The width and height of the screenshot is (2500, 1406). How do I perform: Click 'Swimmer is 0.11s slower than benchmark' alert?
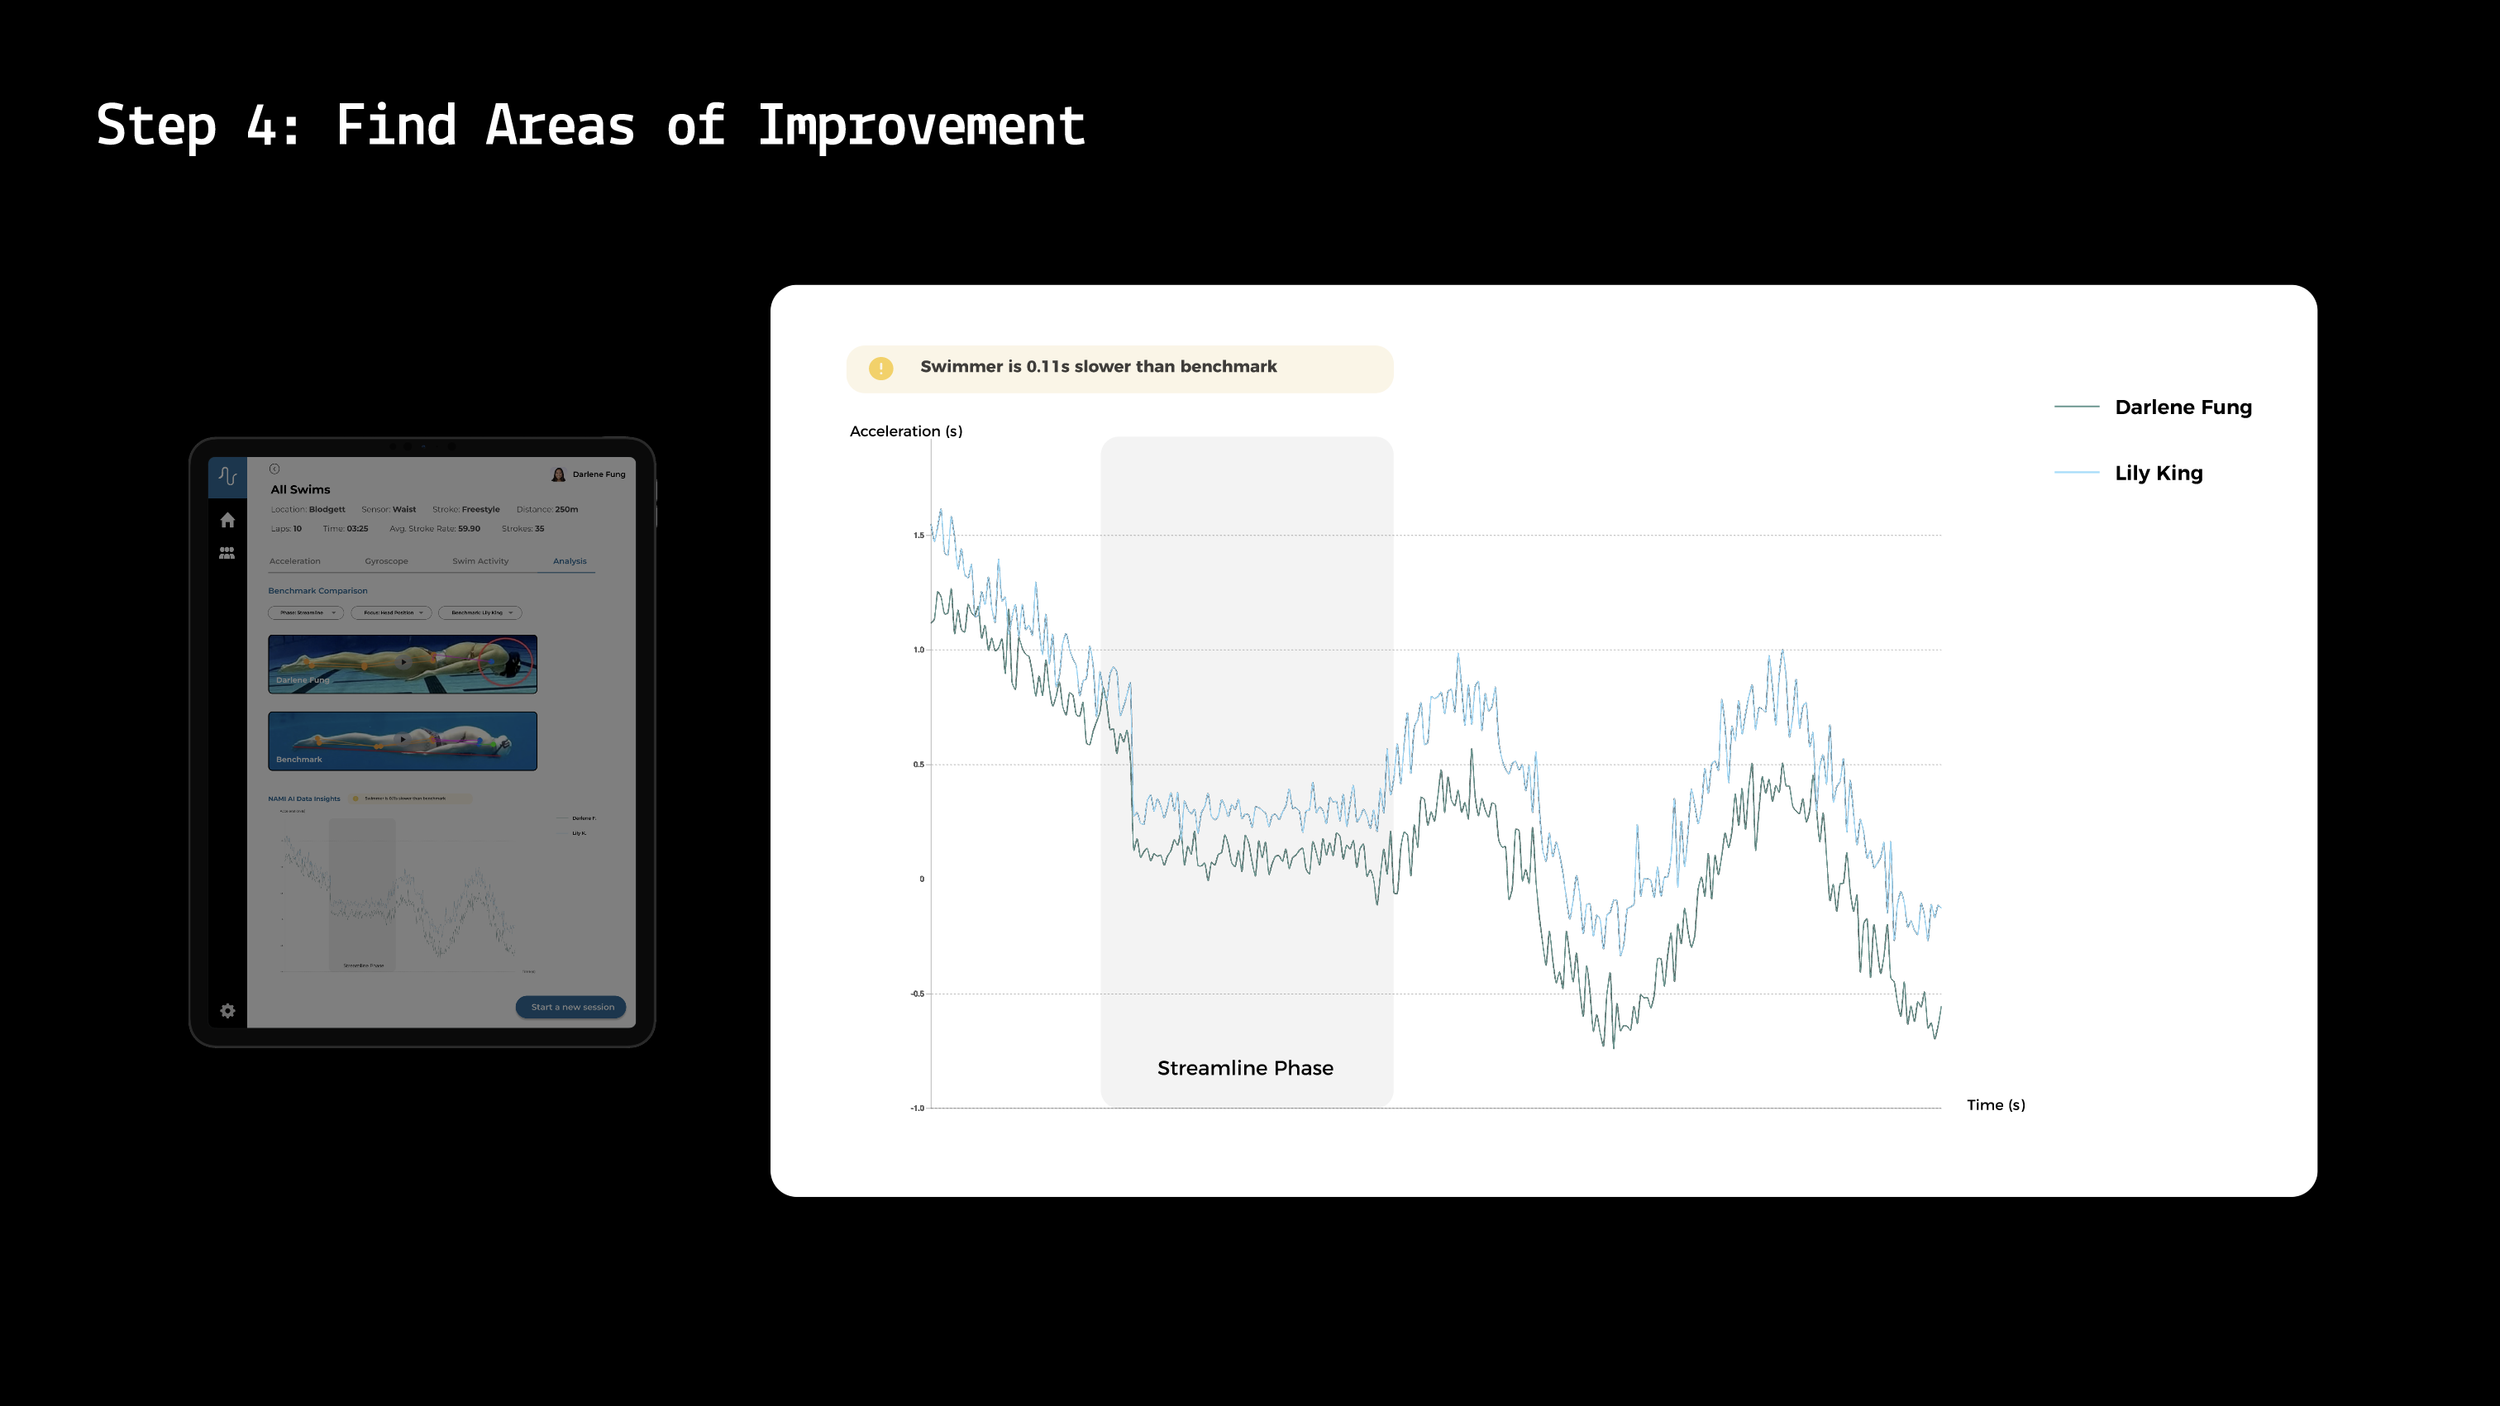1119,368
